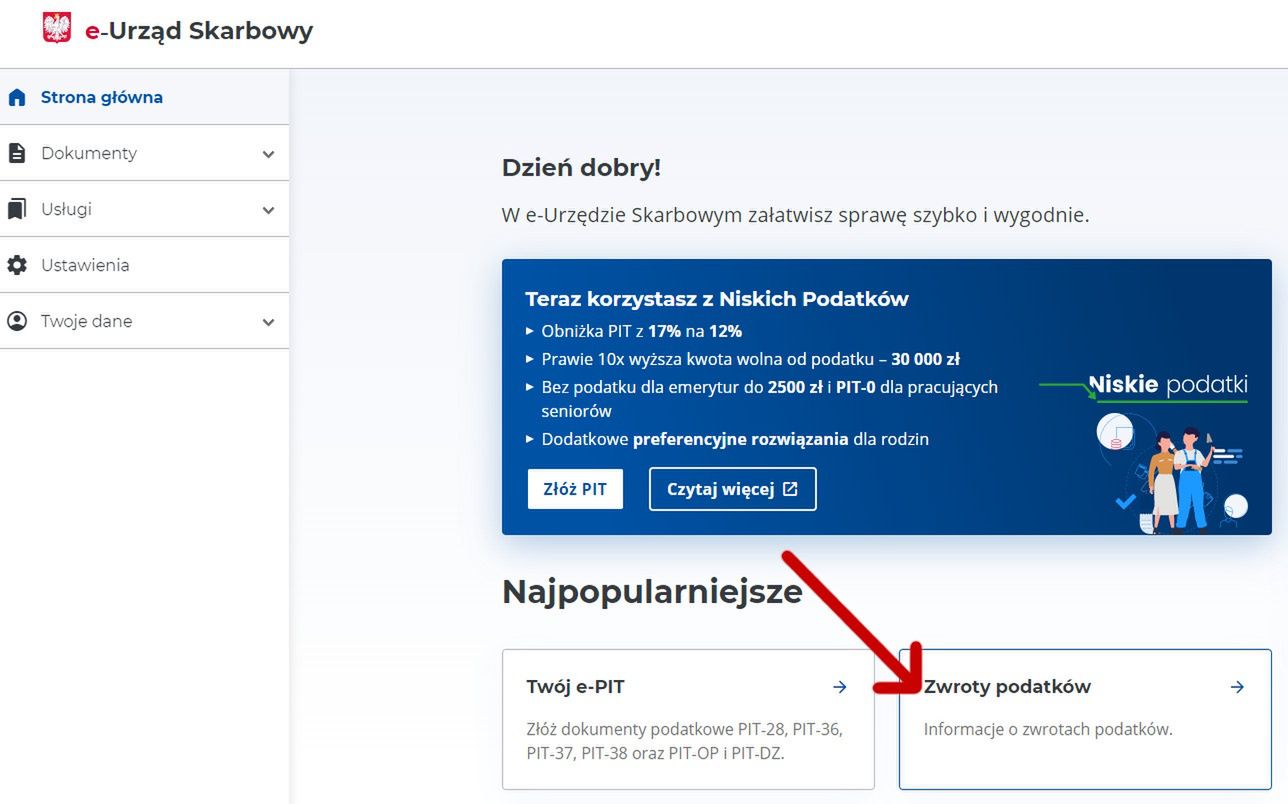Open settings via the Ustawienia gear icon
This screenshot has width=1288, height=804.
(x=15, y=265)
